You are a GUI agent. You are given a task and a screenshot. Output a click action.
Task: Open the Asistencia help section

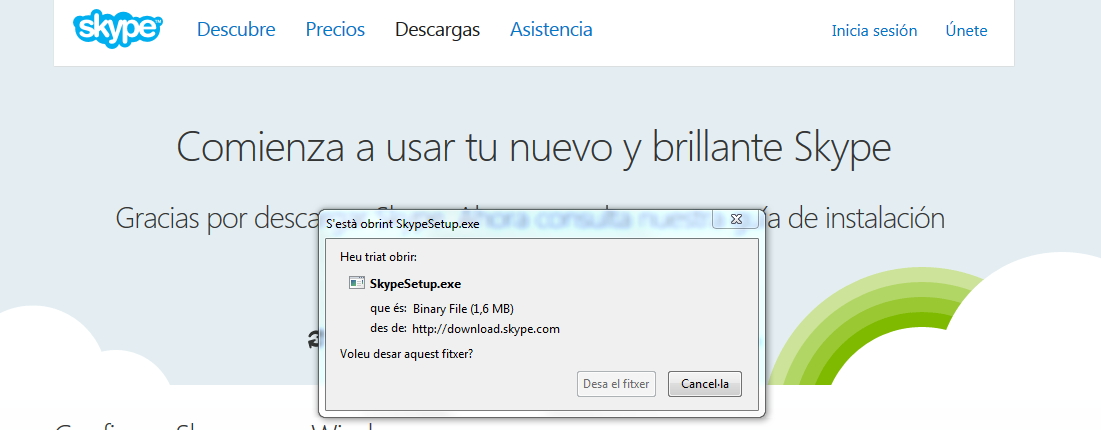[551, 30]
